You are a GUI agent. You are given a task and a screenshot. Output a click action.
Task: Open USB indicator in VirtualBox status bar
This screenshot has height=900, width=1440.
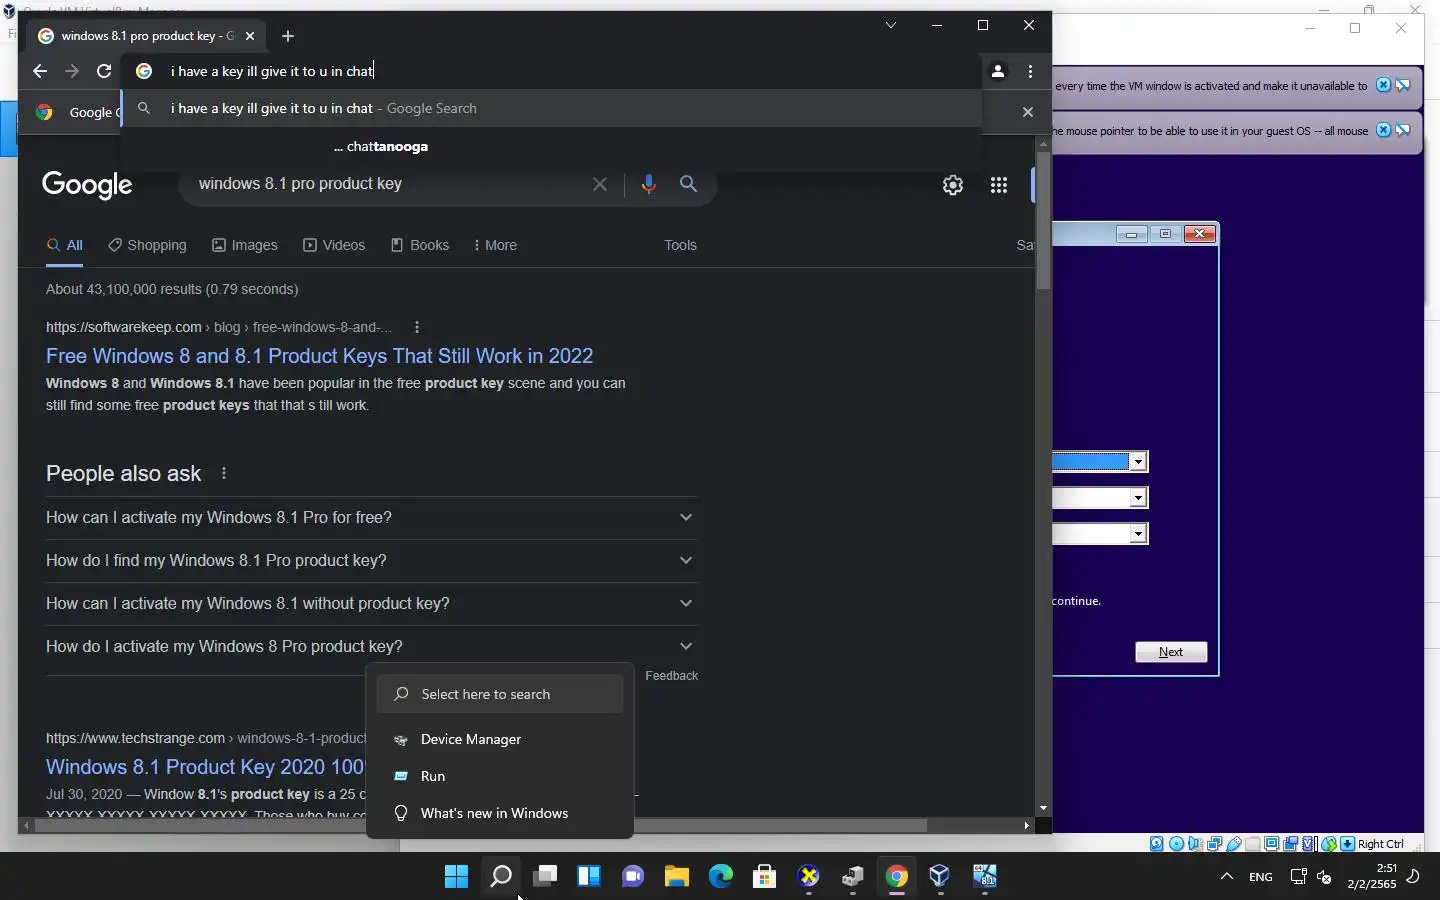pyautogui.click(x=1234, y=843)
